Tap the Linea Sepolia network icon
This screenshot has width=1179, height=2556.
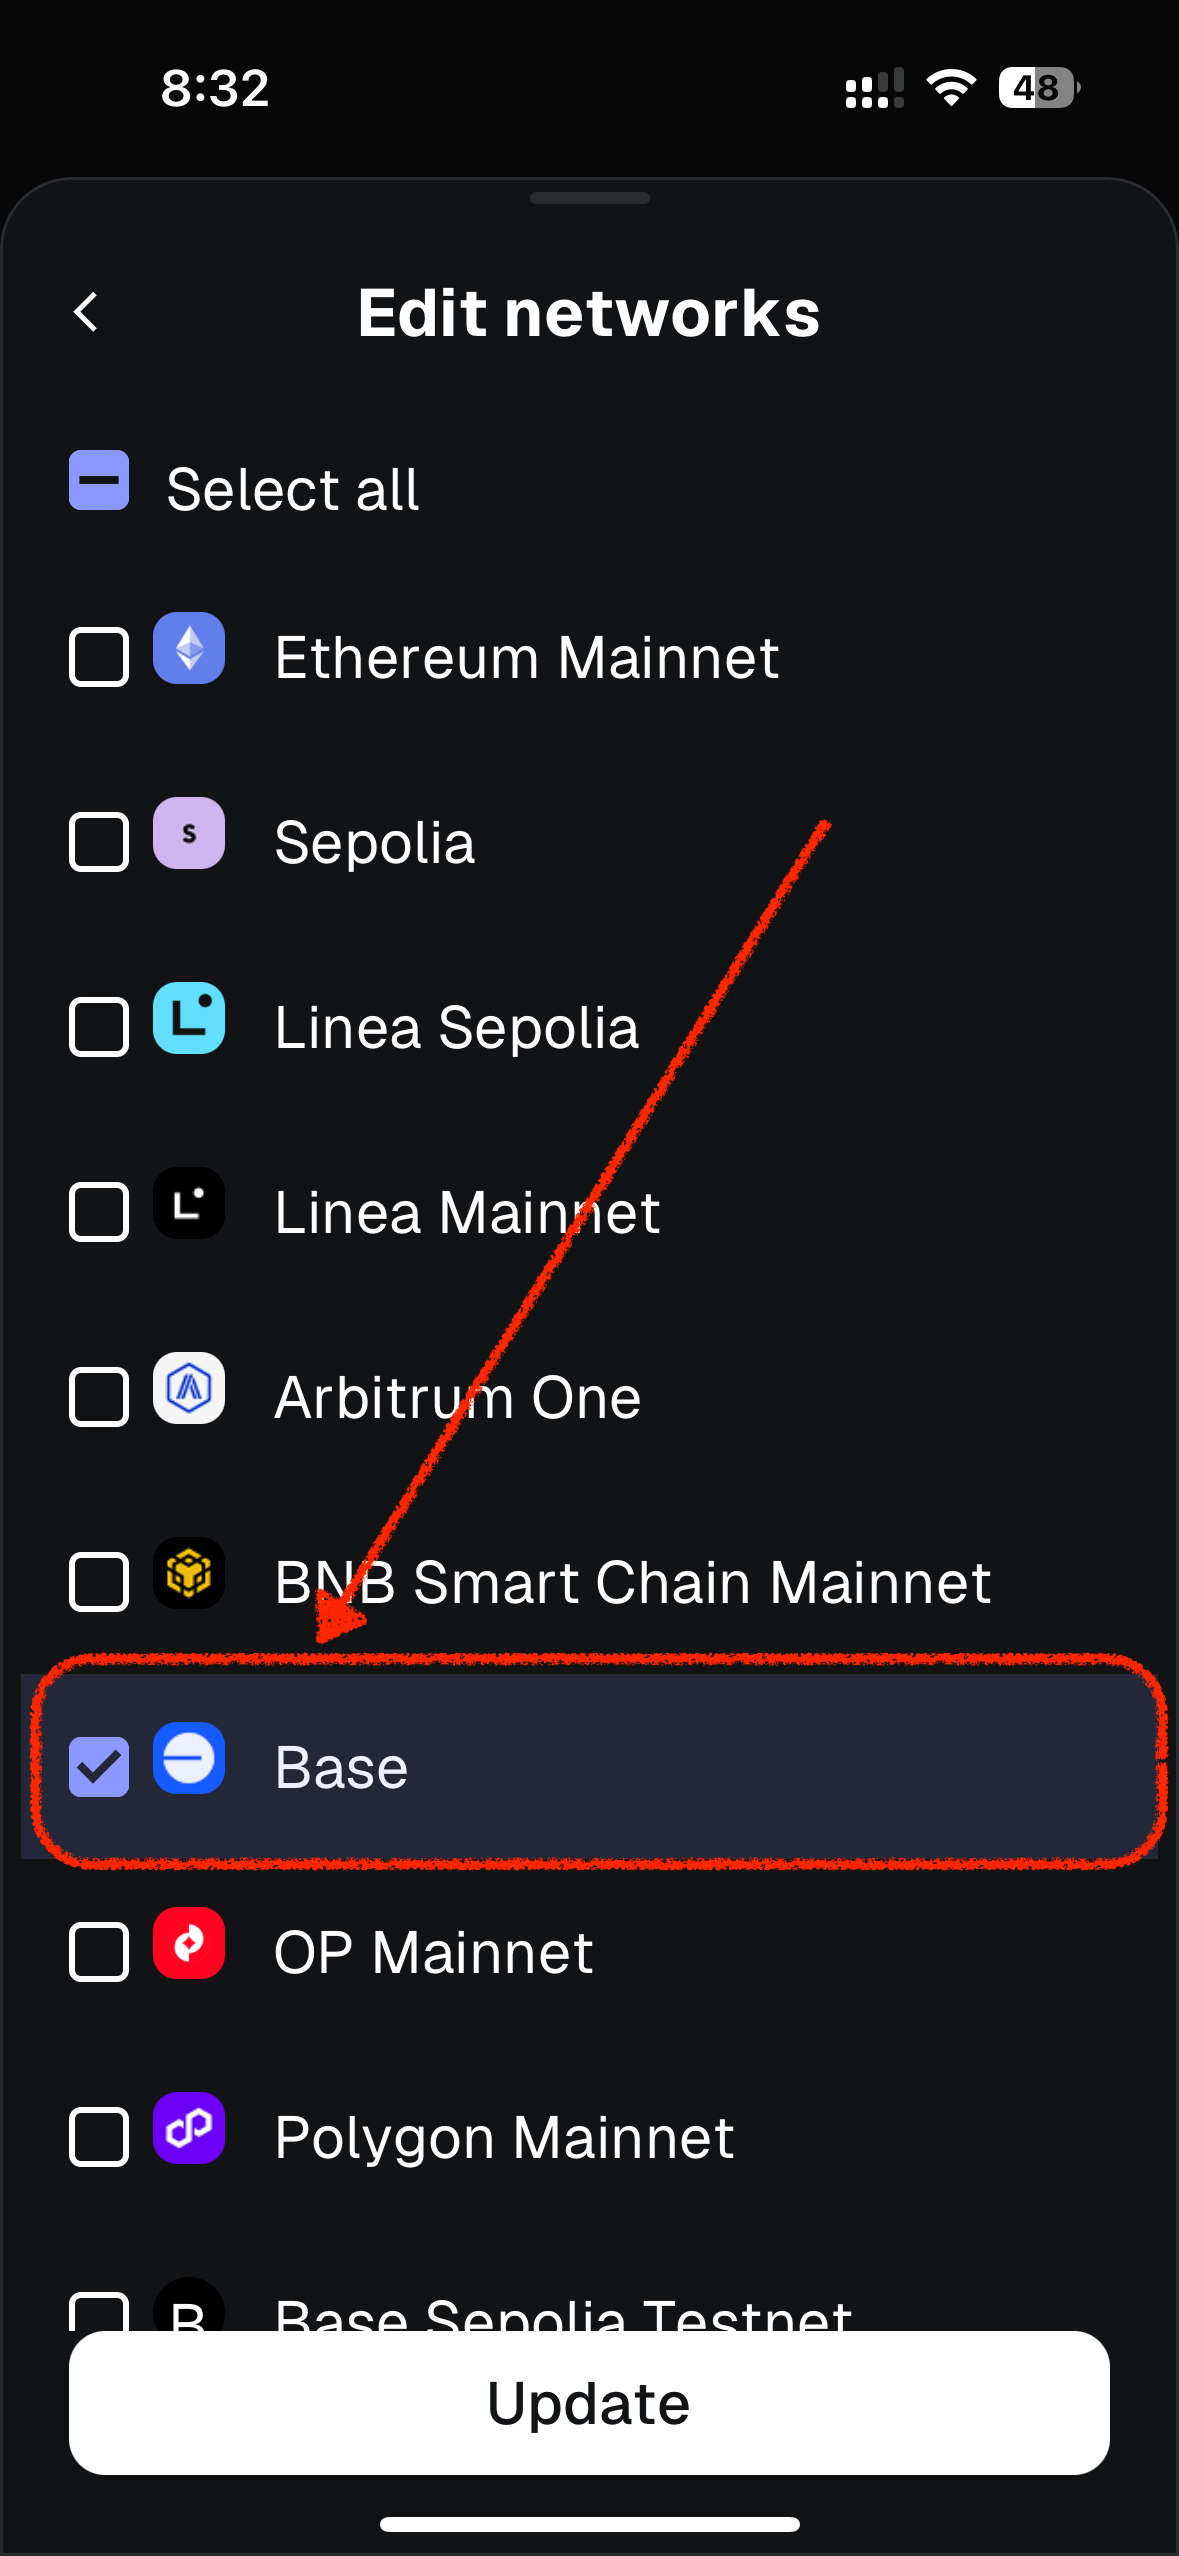tap(189, 1018)
